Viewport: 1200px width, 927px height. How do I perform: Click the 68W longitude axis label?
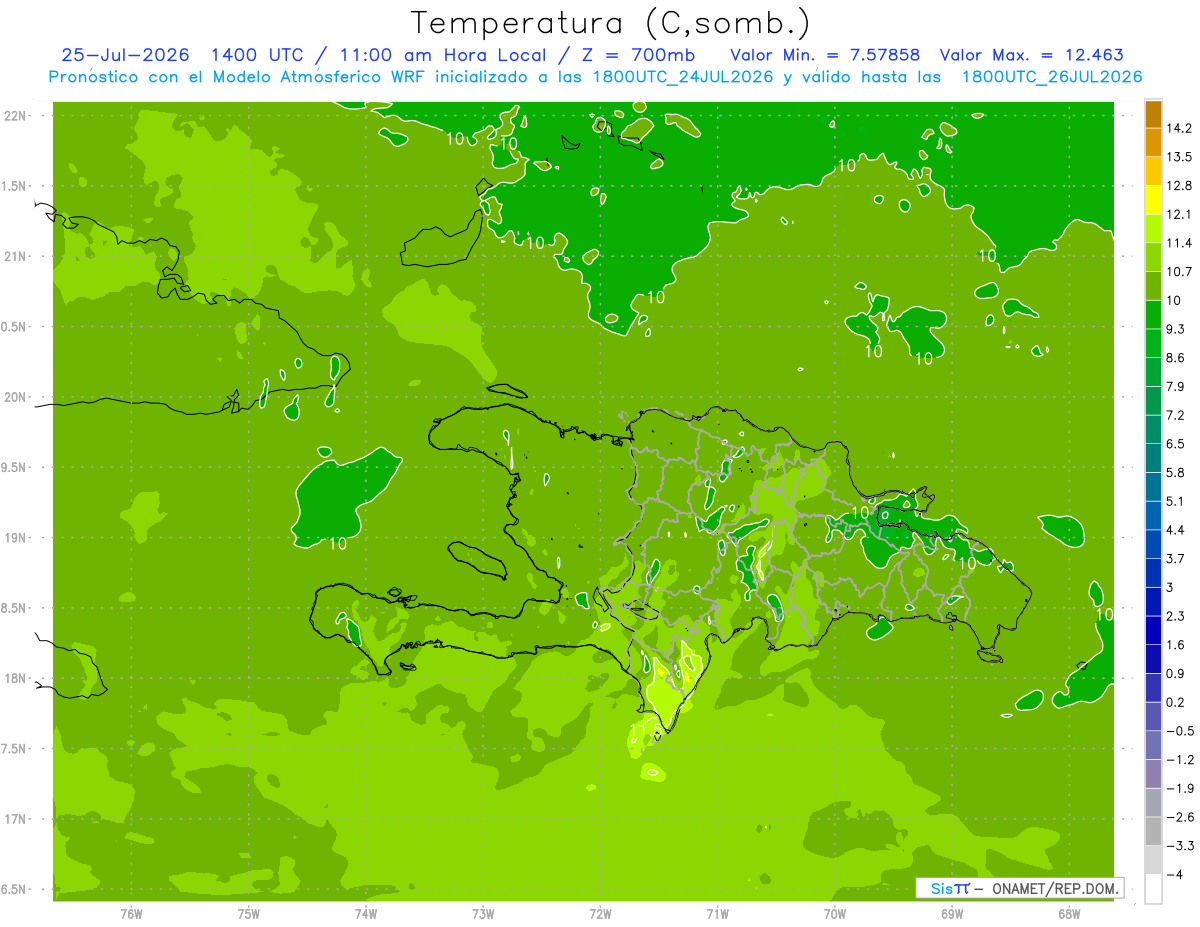click(x=1069, y=913)
